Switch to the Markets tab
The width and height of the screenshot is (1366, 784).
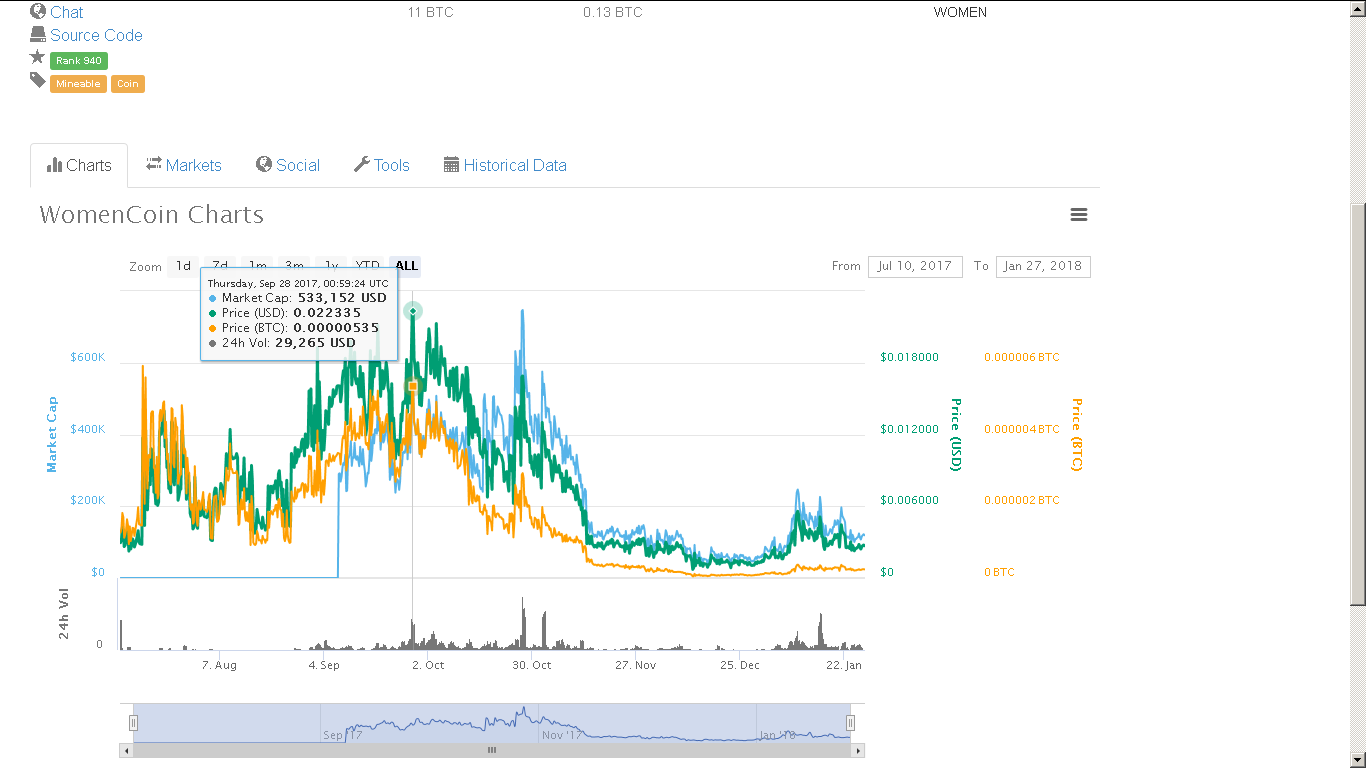point(184,165)
